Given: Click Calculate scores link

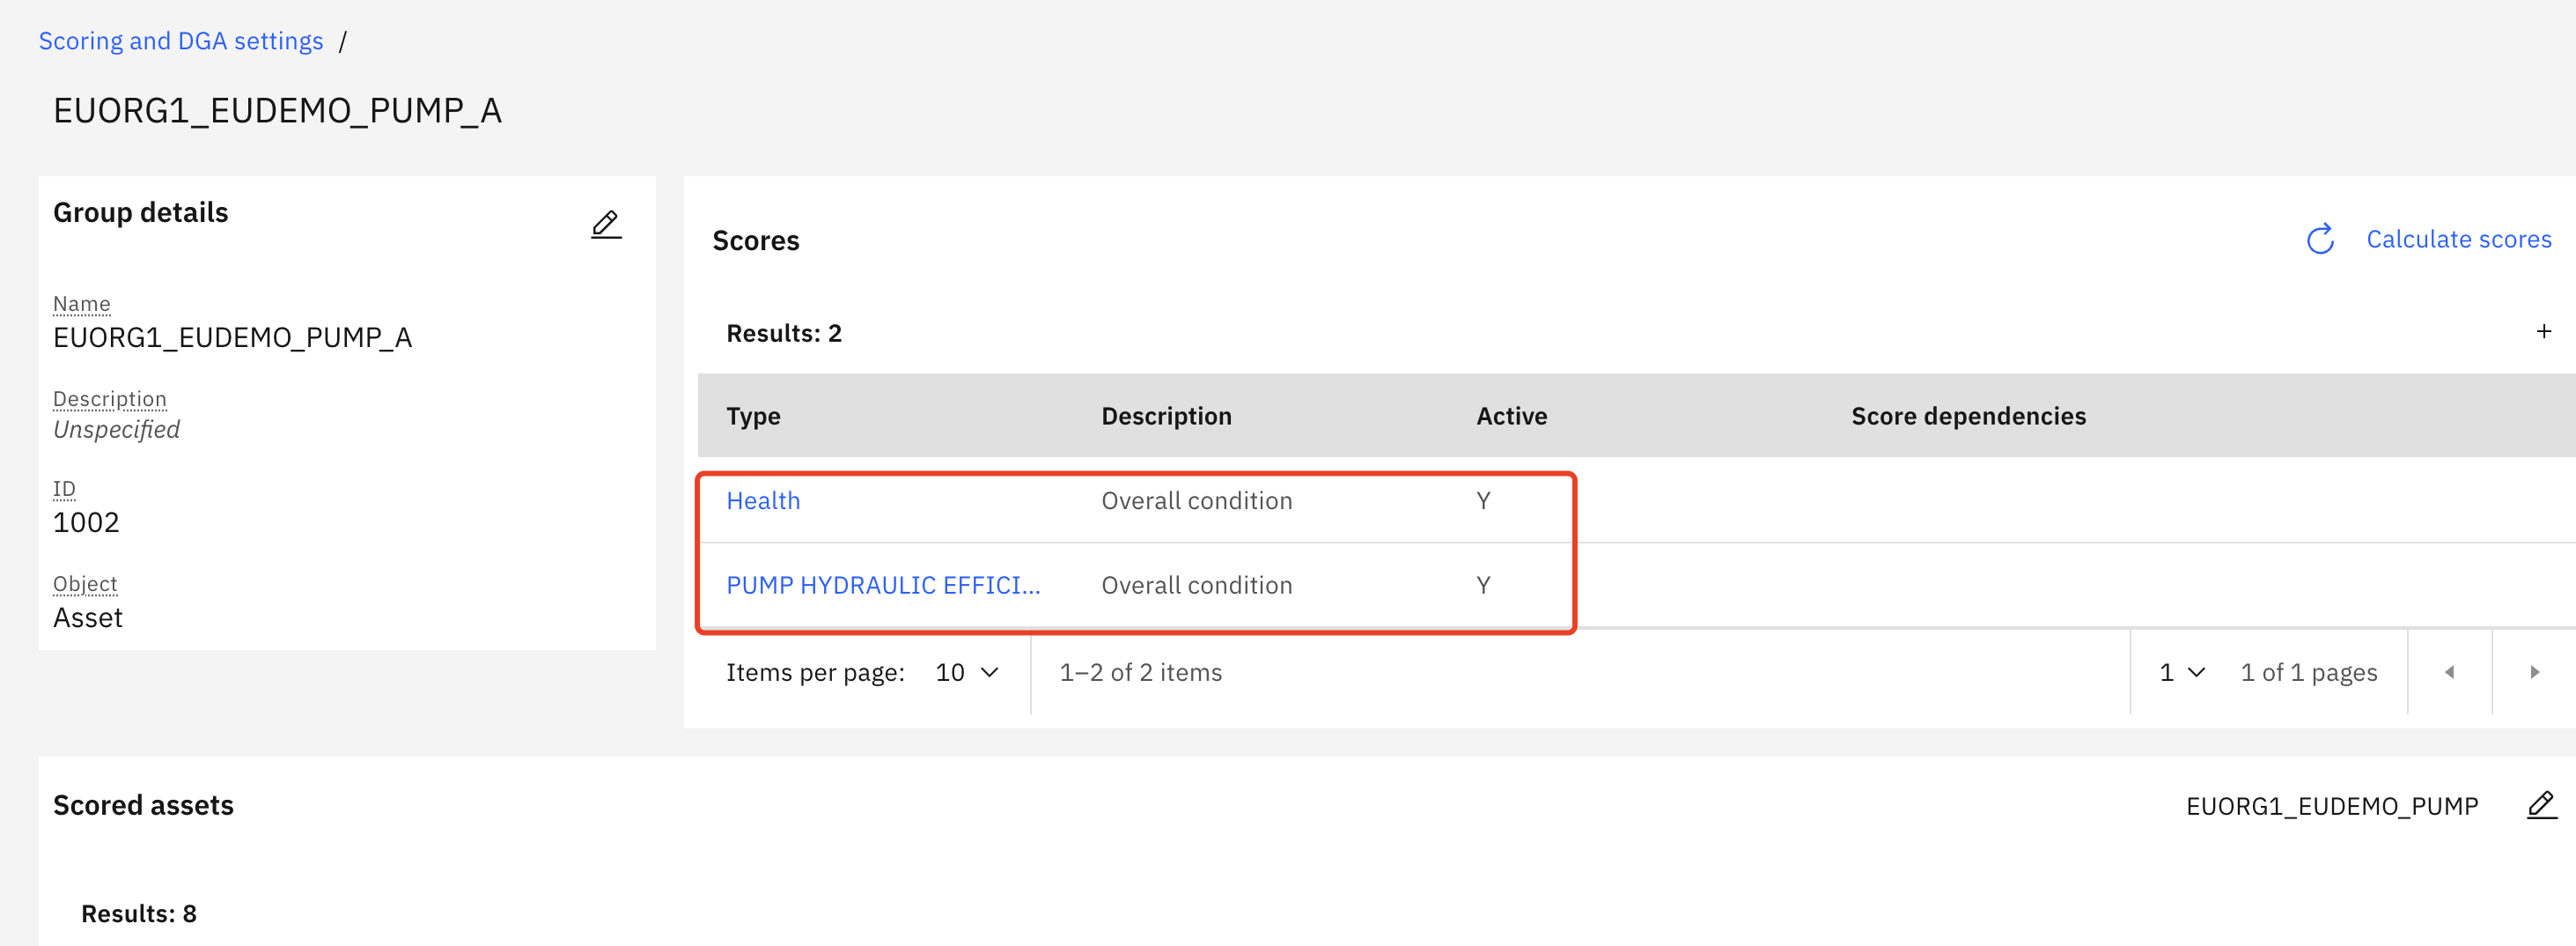Looking at the screenshot, I should [x=2458, y=239].
